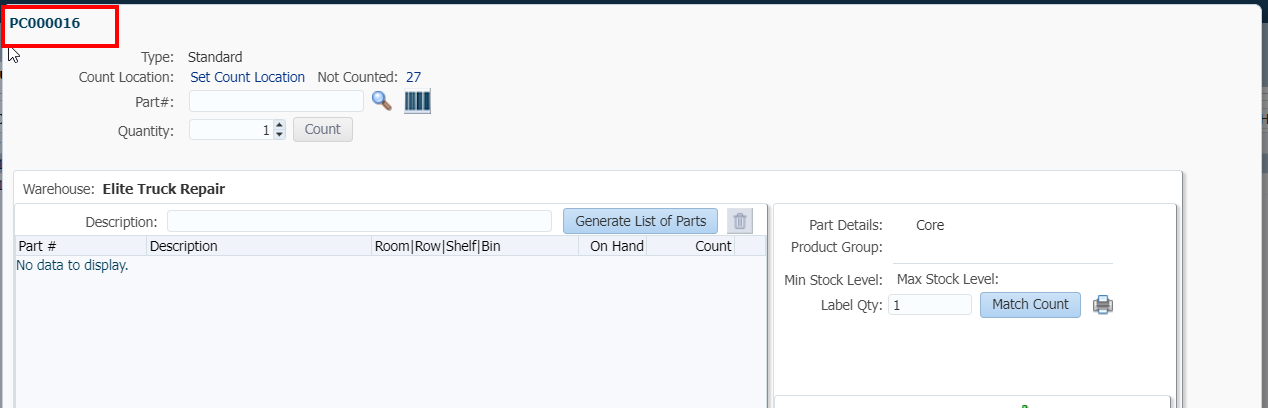Image resolution: width=1268 pixels, height=408 pixels.
Task: Sort by the On Hand column header
Action: (x=614, y=246)
